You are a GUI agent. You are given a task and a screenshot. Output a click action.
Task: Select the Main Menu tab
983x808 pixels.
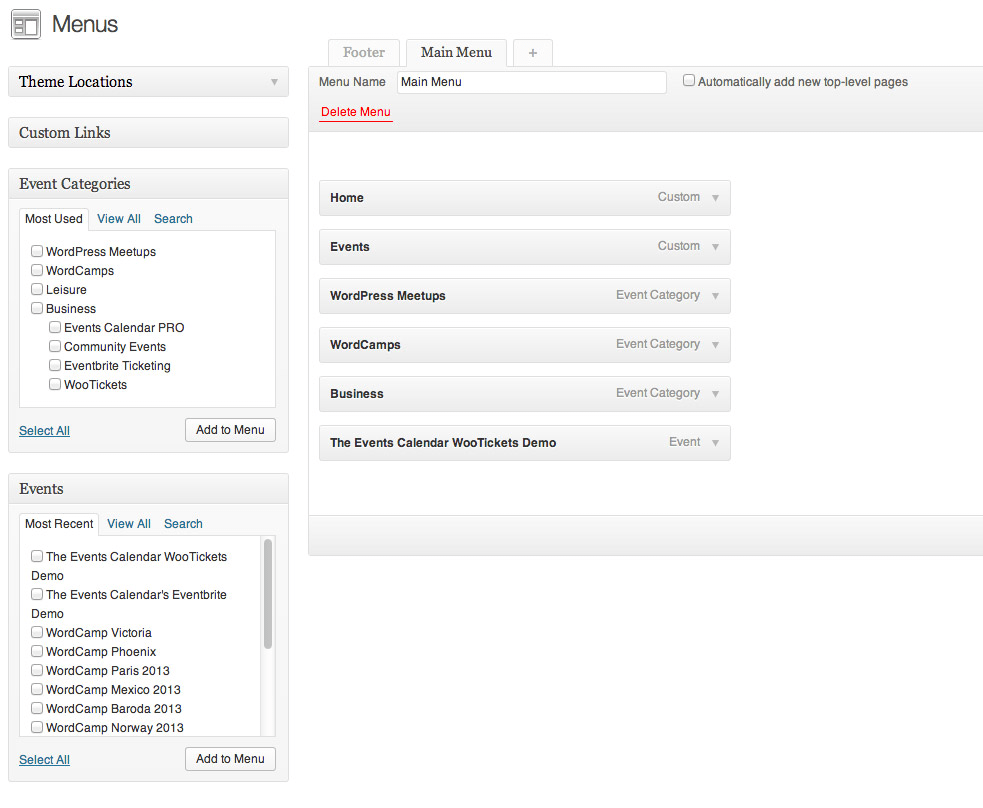click(456, 53)
